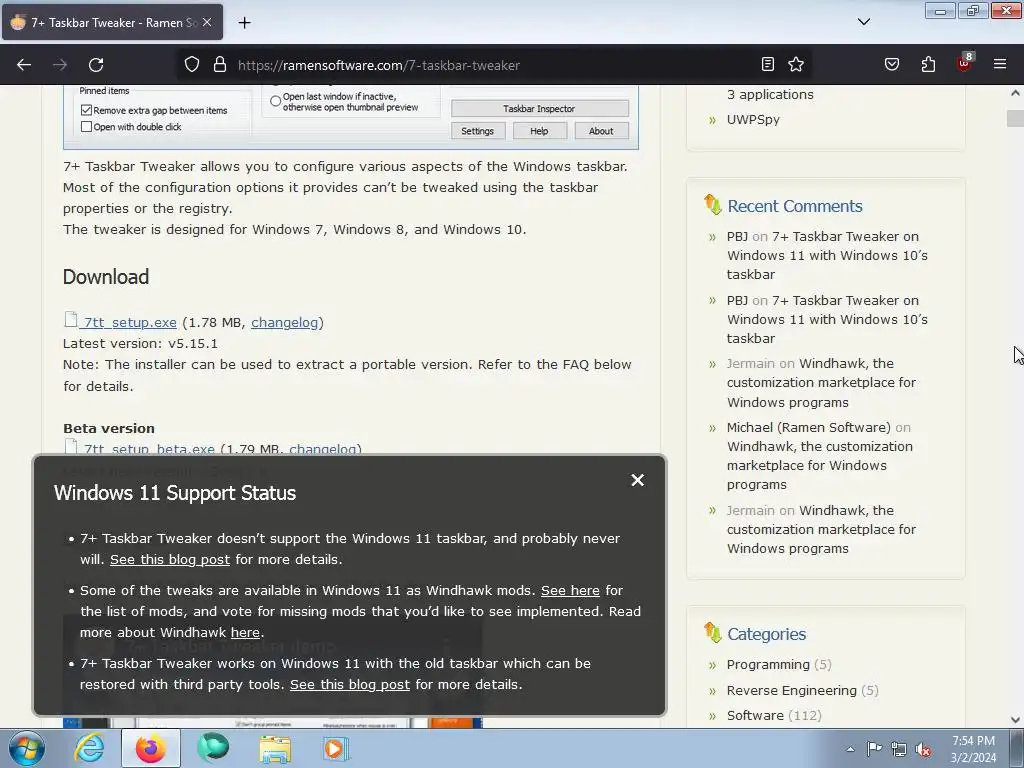Download 7tt_setup_beta.exe
The width and height of the screenshot is (1024, 768).
tap(149, 449)
